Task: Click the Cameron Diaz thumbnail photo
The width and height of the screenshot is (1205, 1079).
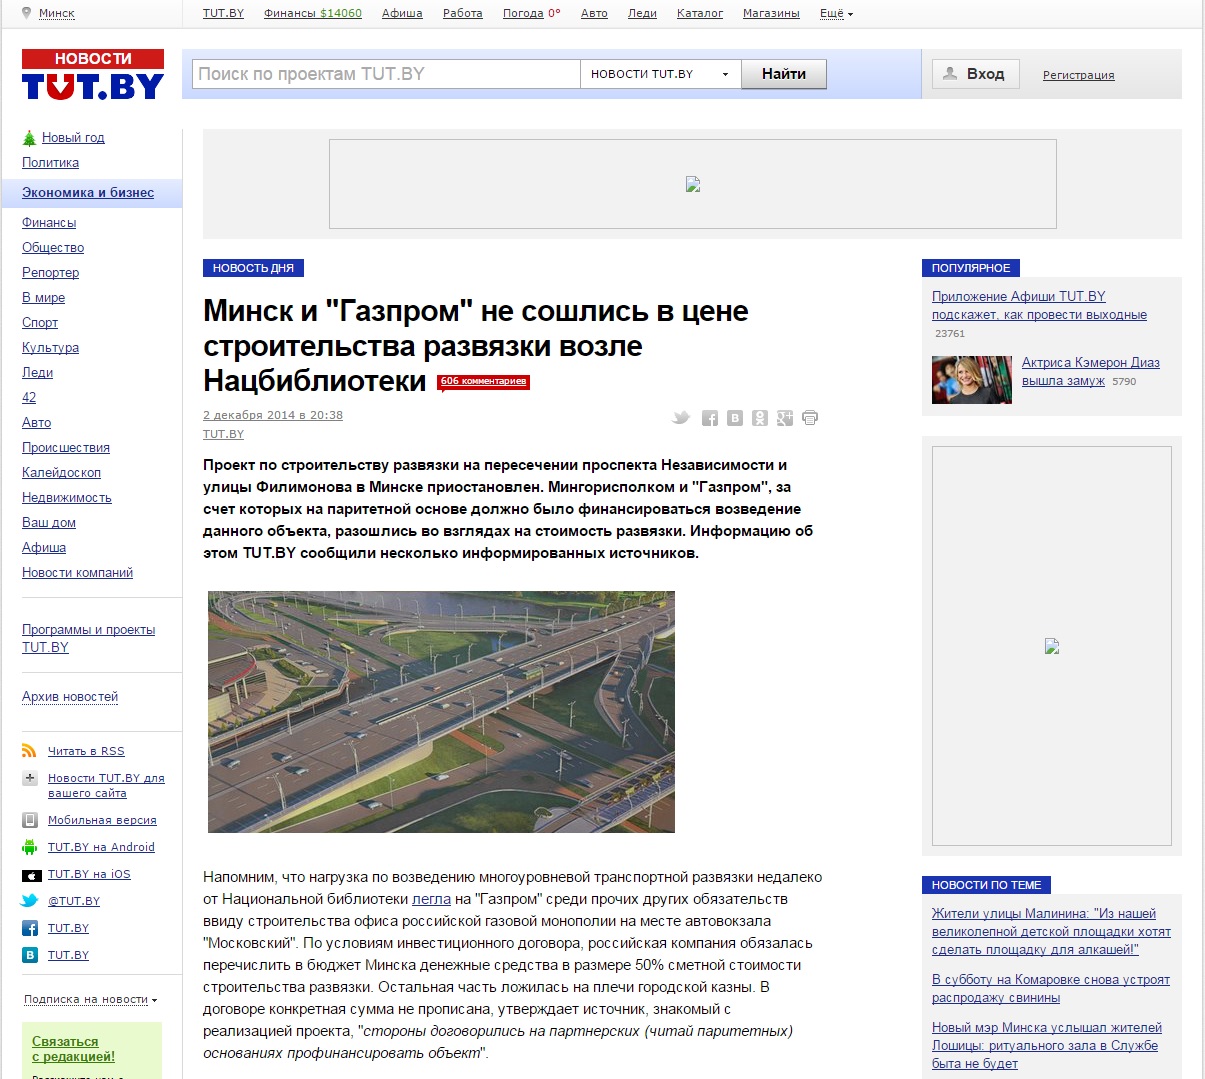Action: coord(972,380)
